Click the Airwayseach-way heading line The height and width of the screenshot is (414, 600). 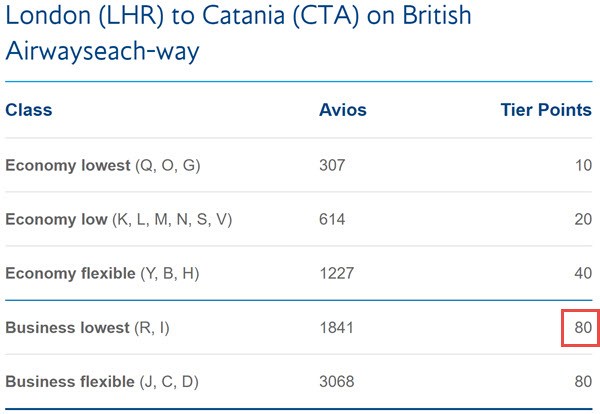coord(103,51)
